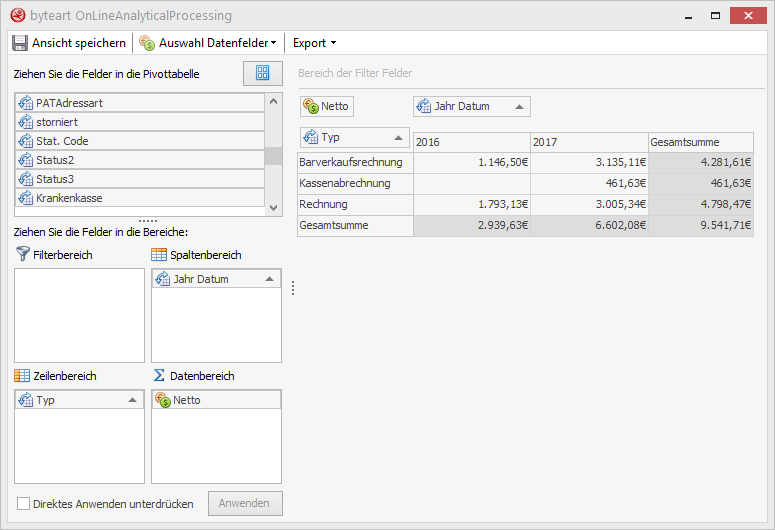Click the Ansicht speichern floppy disk icon
The width and height of the screenshot is (775, 530).
20,43
